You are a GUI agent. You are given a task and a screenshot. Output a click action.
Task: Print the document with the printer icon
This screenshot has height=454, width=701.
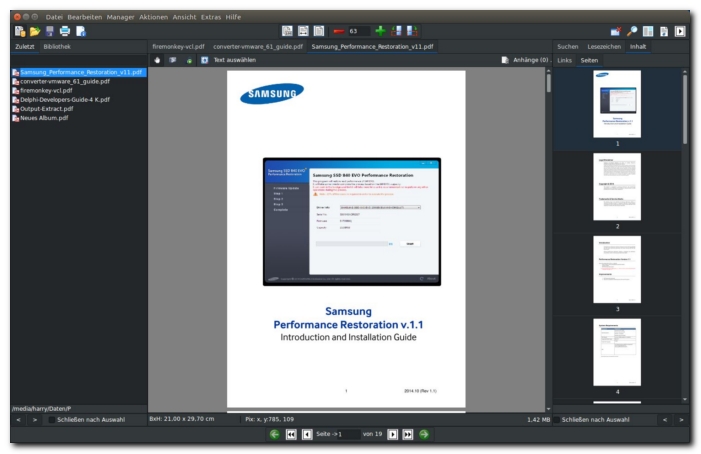pos(65,31)
